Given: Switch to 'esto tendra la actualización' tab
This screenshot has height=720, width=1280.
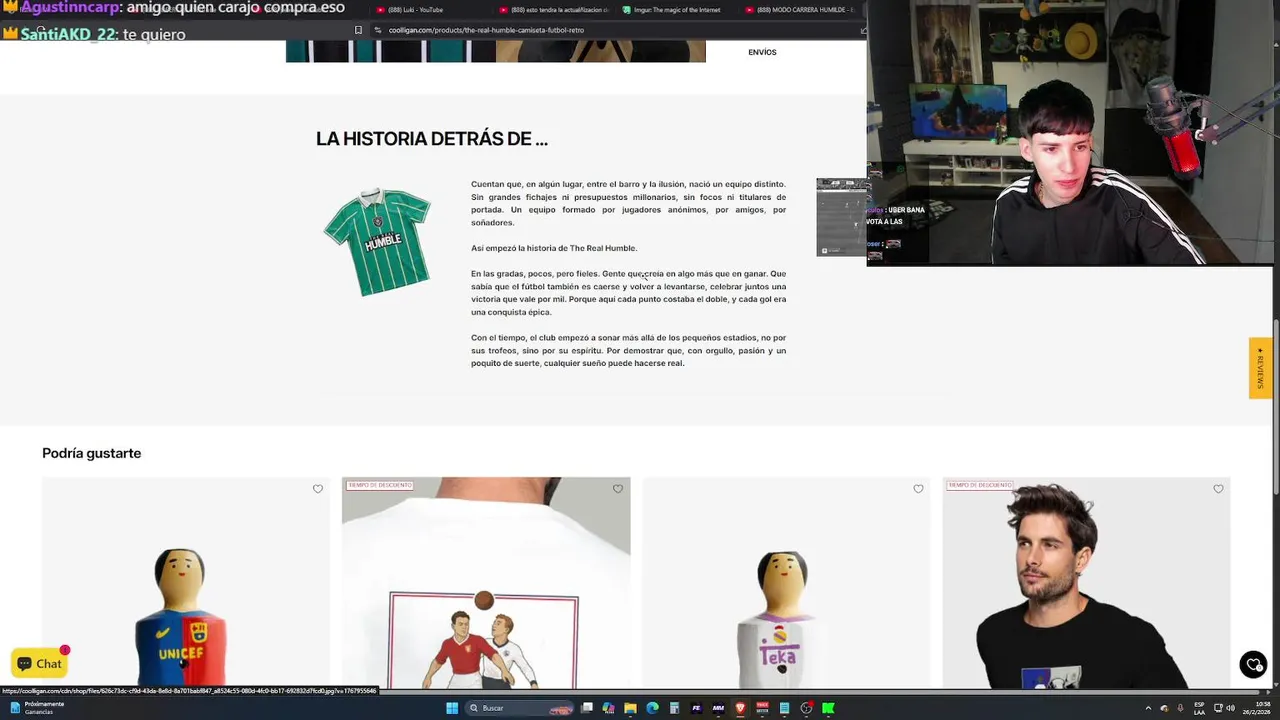Looking at the screenshot, I should point(555,10).
